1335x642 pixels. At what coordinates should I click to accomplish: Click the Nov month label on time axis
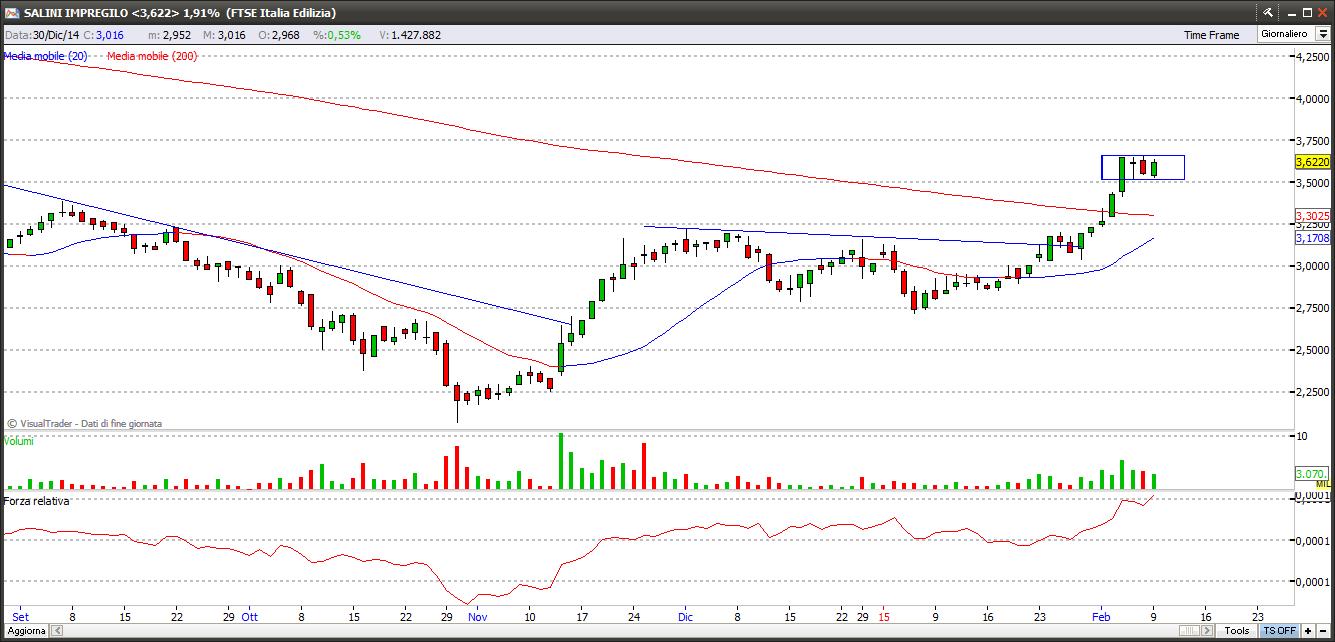click(478, 616)
